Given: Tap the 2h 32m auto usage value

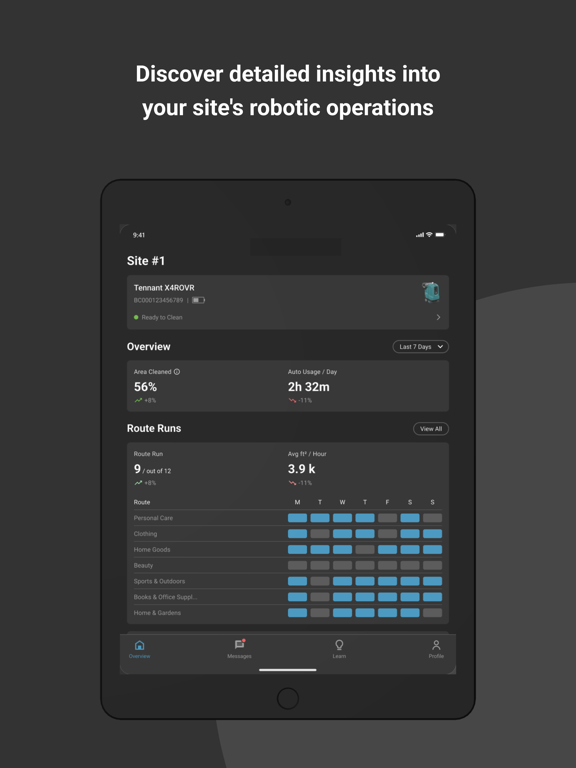Looking at the screenshot, I should coord(309,387).
